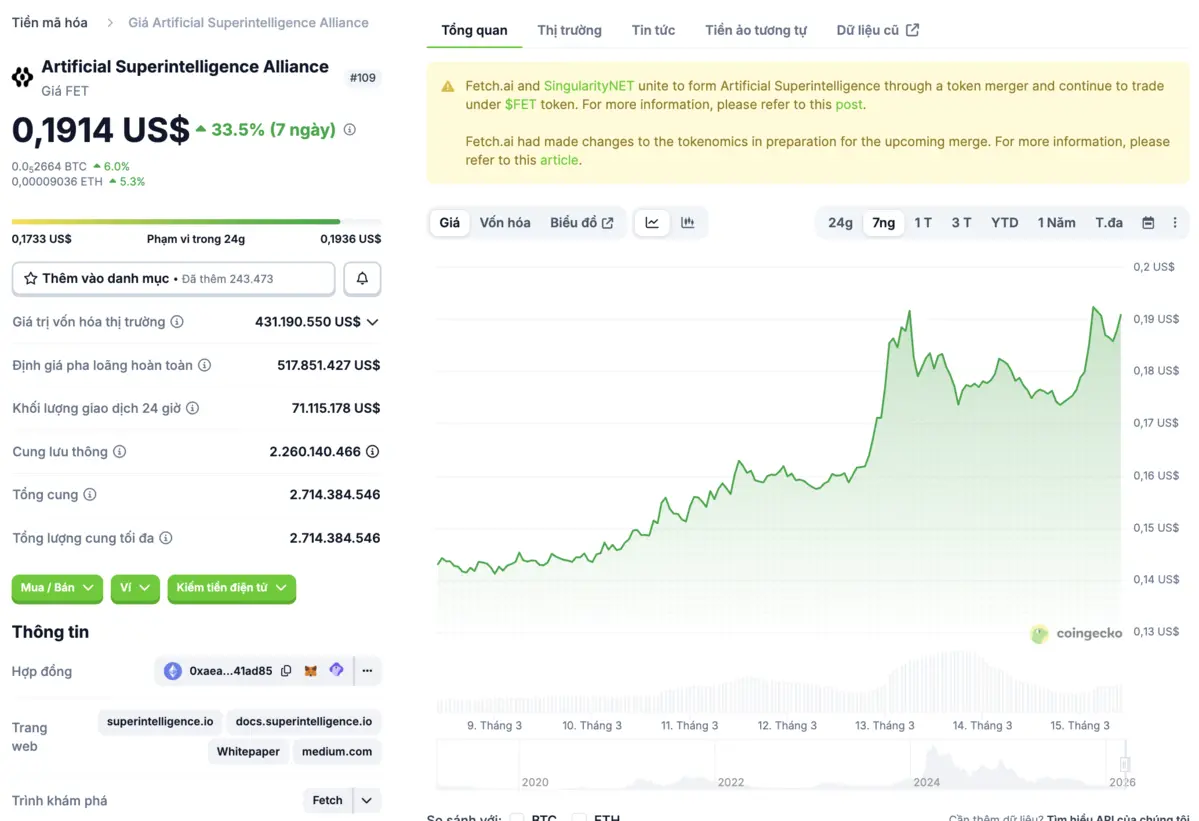This screenshot has height=821, width=1199.
Task: Open the chart's vertical dots menu
Action: click(x=1175, y=223)
